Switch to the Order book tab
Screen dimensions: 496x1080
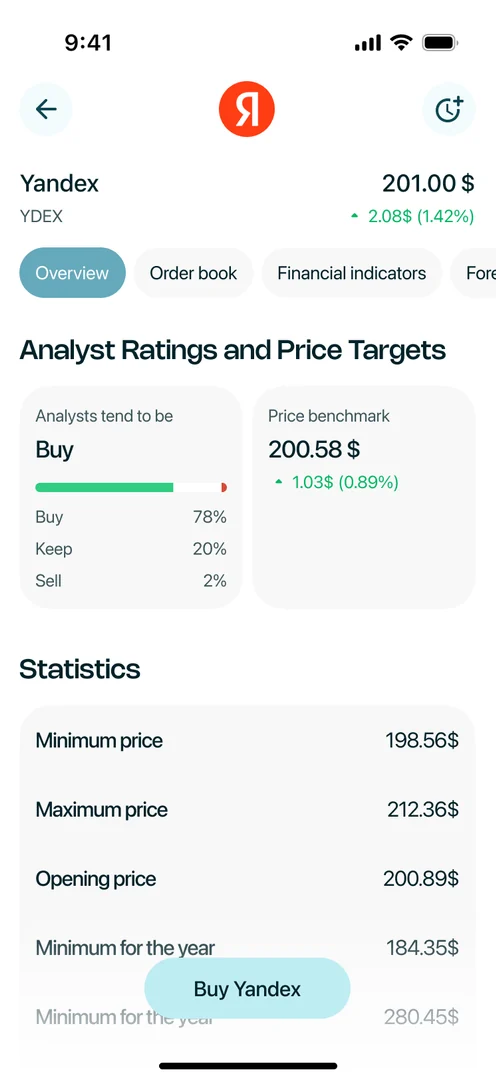194,273
